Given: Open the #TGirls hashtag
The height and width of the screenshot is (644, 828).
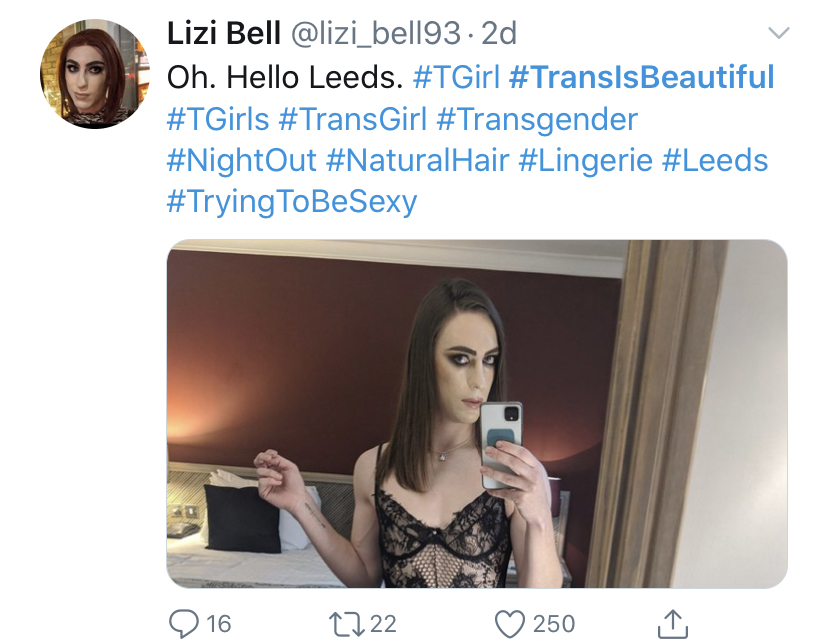Looking at the screenshot, I should pos(218,118).
